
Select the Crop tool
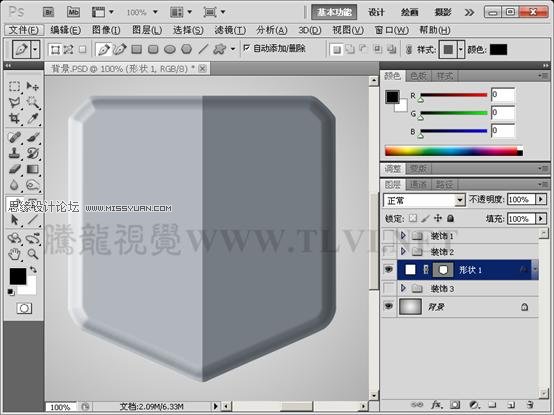[14, 118]
